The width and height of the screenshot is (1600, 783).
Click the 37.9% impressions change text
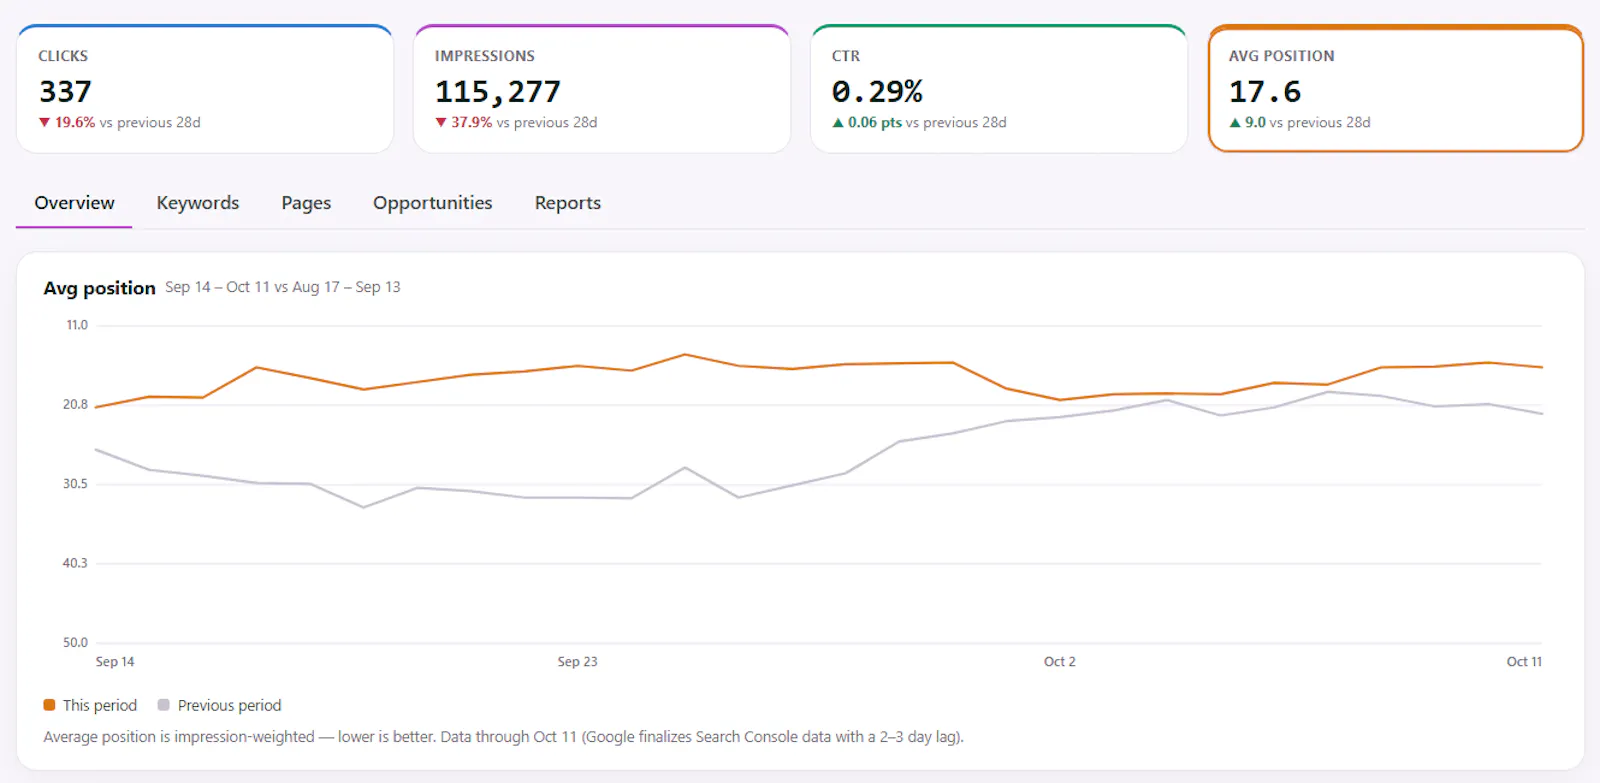pos(472,122)
